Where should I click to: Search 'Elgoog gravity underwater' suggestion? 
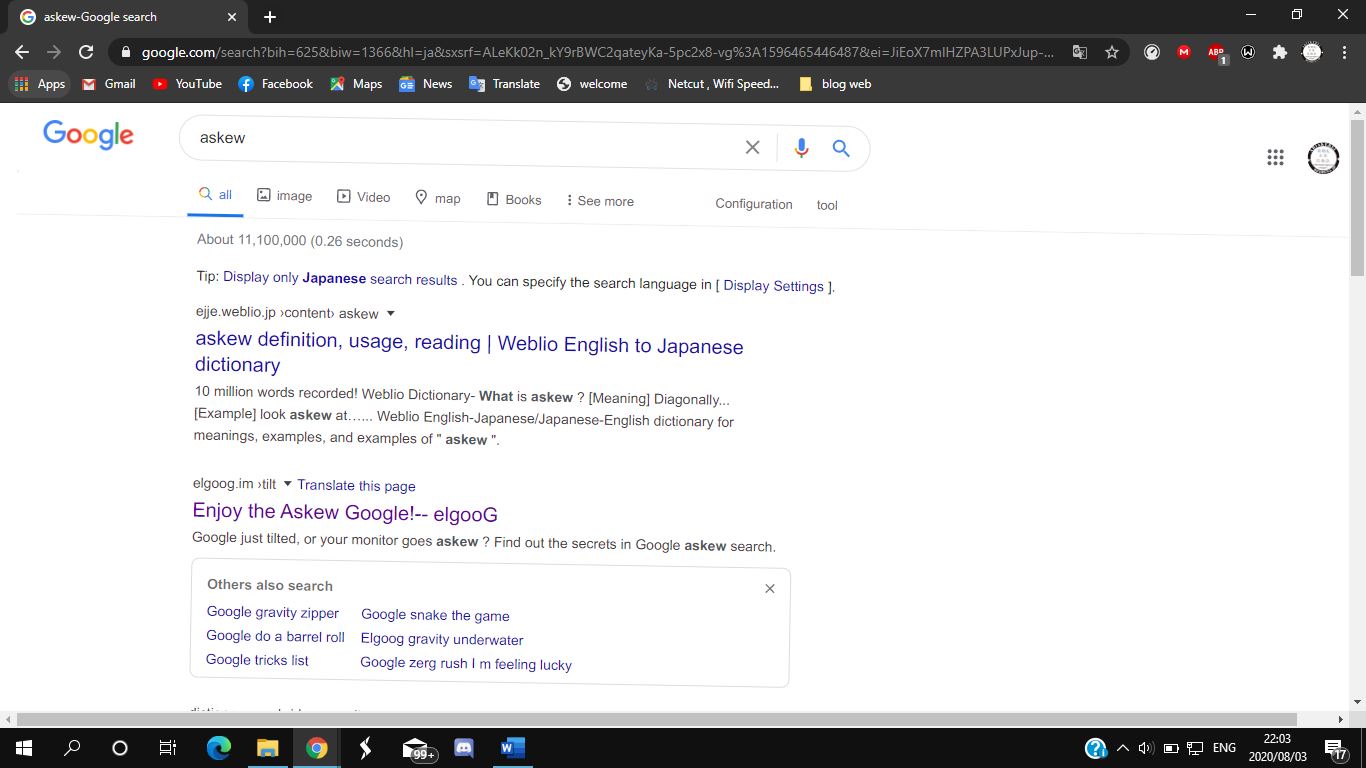point(442,639)
